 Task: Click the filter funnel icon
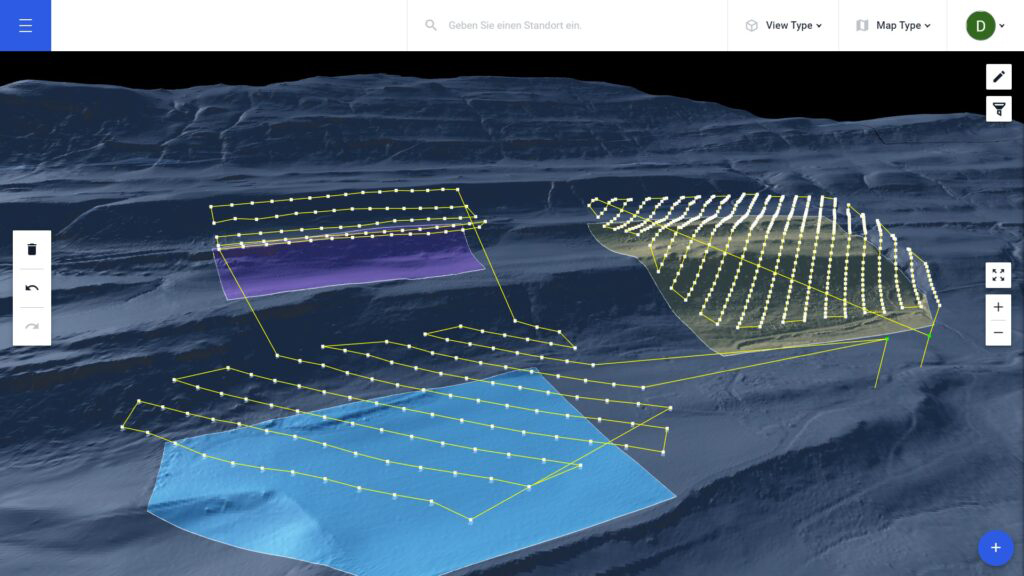point(999,108)
